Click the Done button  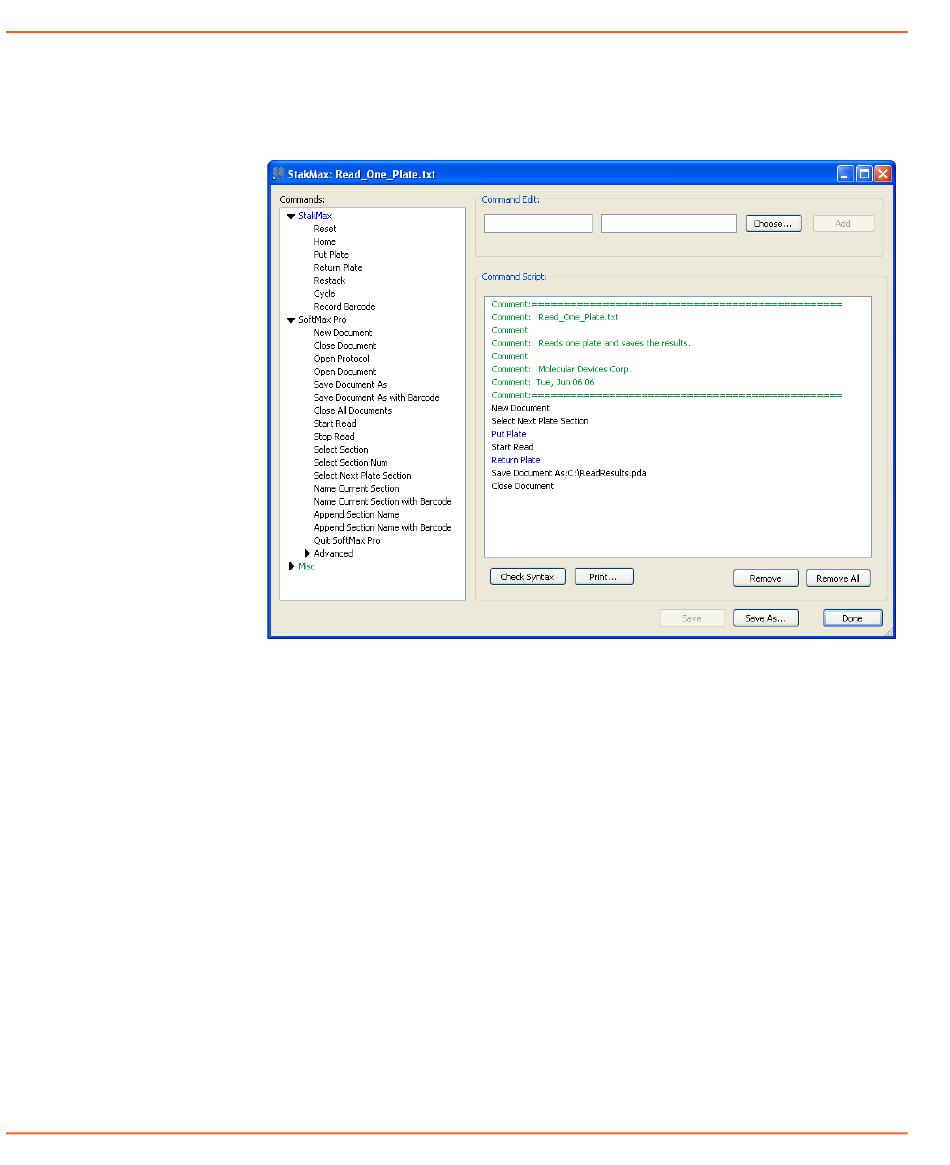[852, 618]
